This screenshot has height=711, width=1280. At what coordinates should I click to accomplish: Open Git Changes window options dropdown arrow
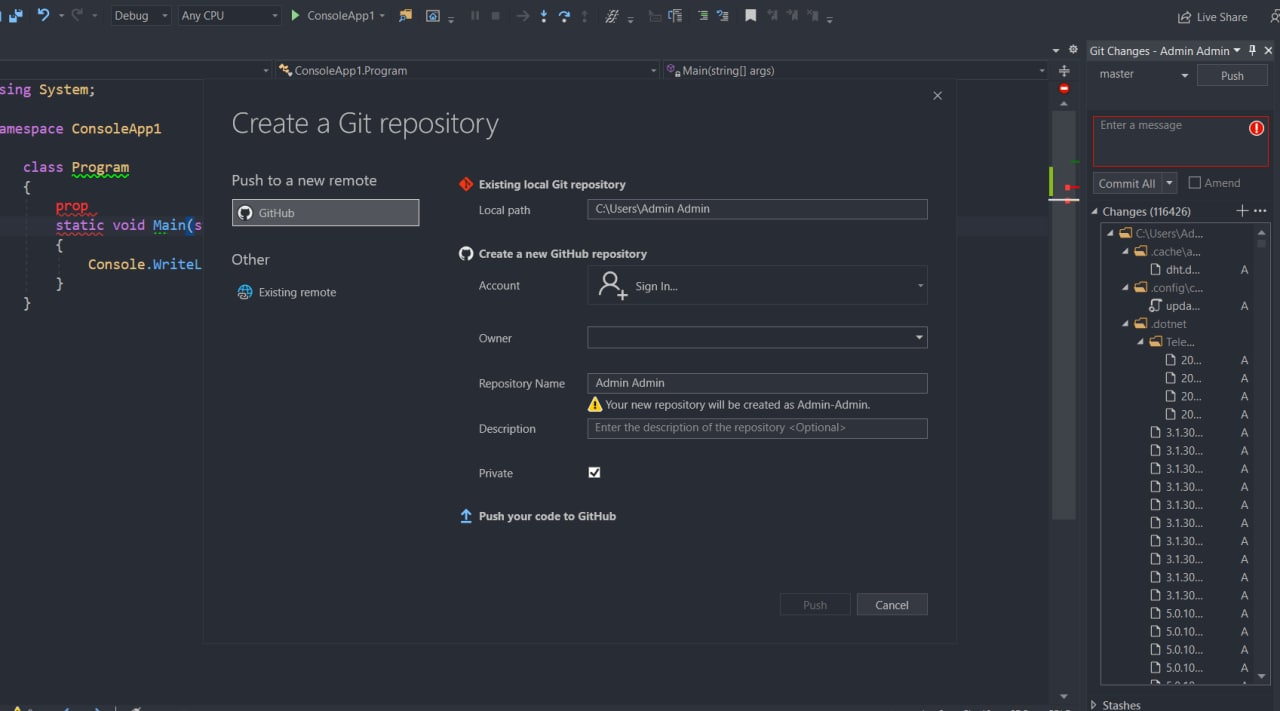(1237, 51)
